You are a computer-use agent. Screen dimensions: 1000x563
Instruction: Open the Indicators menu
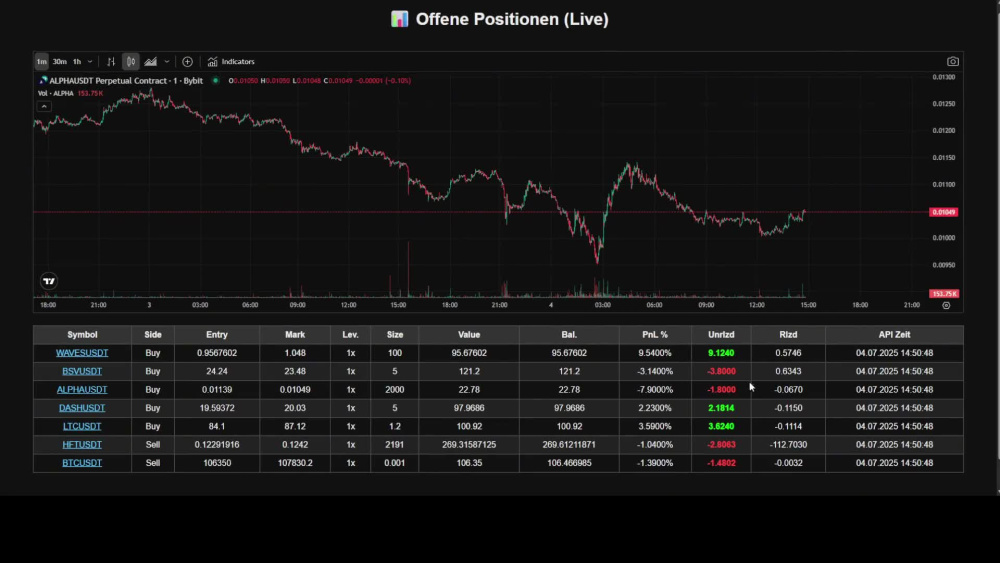pos(231,62)
